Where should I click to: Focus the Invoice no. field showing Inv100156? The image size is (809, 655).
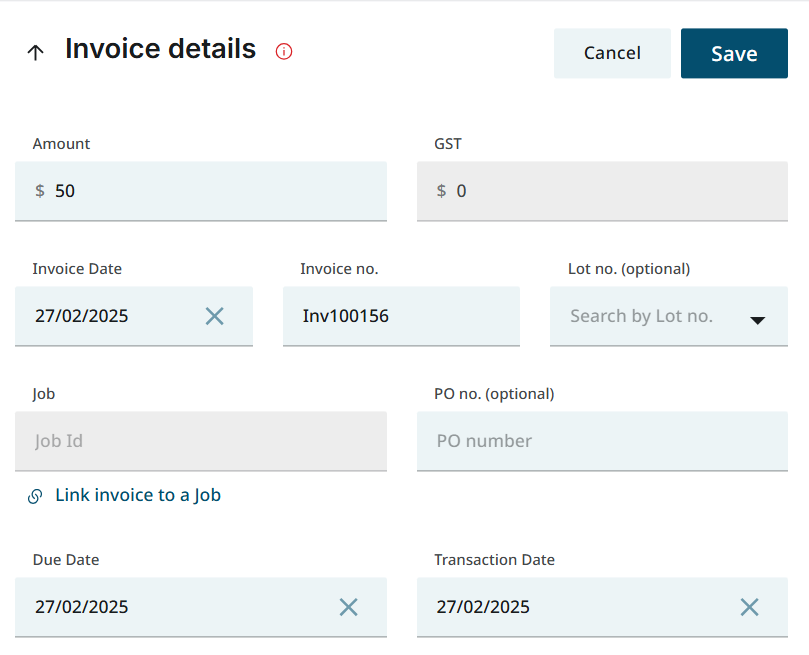[x=400, y=316]
